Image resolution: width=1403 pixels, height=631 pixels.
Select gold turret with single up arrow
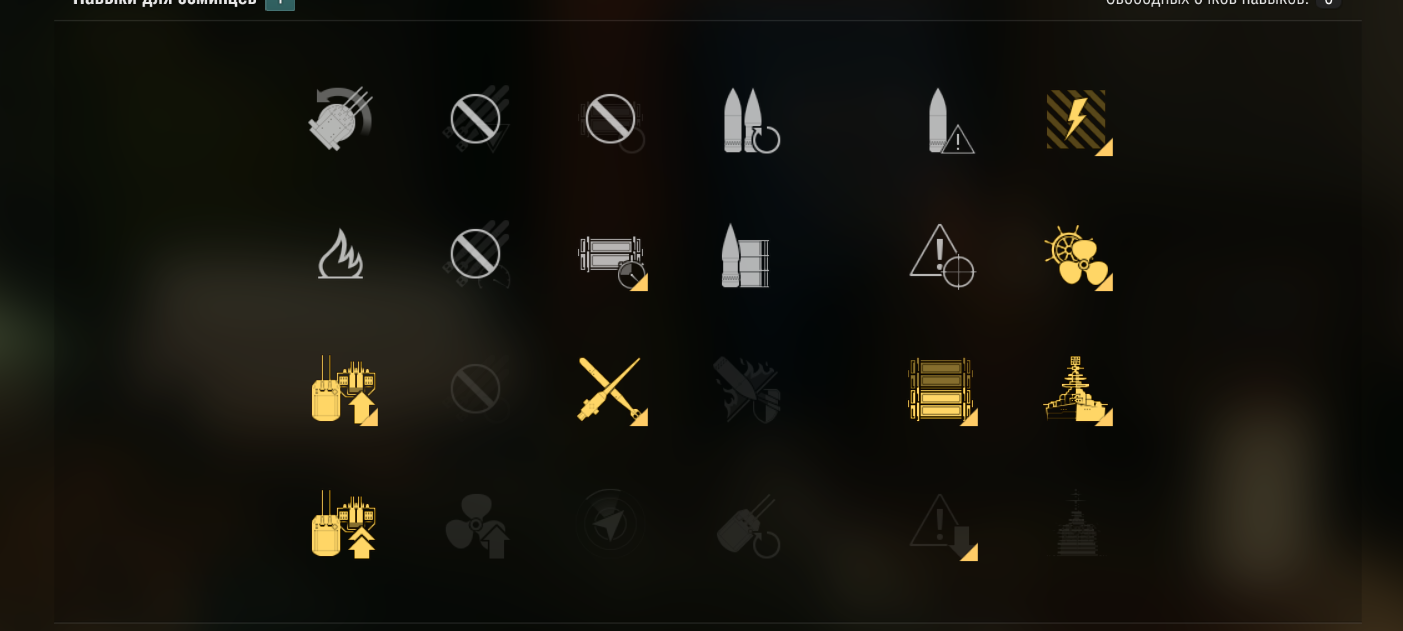pos(343,389)
